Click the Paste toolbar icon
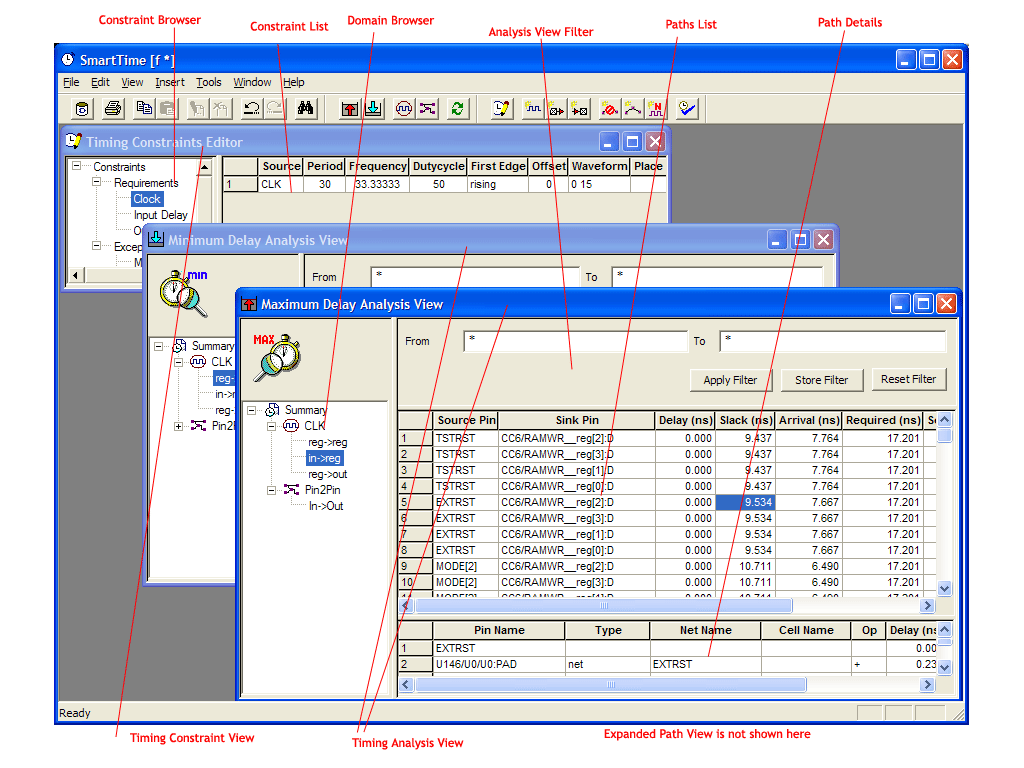1024x768 pixels. tap(167, 108)
